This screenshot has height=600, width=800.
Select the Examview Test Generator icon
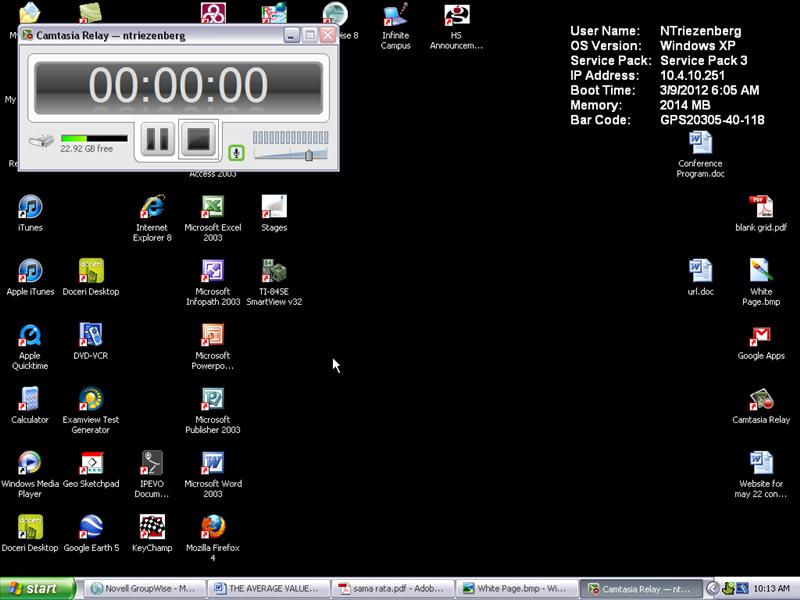(91, 410)
